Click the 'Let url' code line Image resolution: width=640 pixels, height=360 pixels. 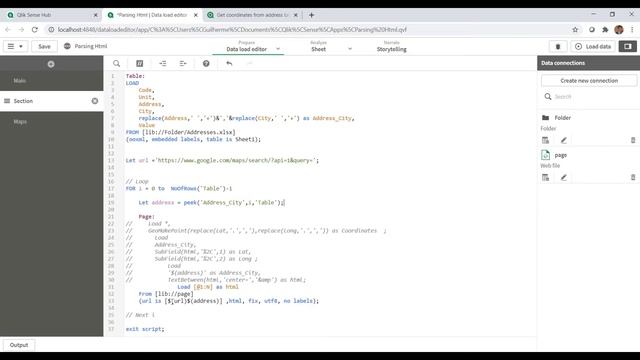[222, 160]
